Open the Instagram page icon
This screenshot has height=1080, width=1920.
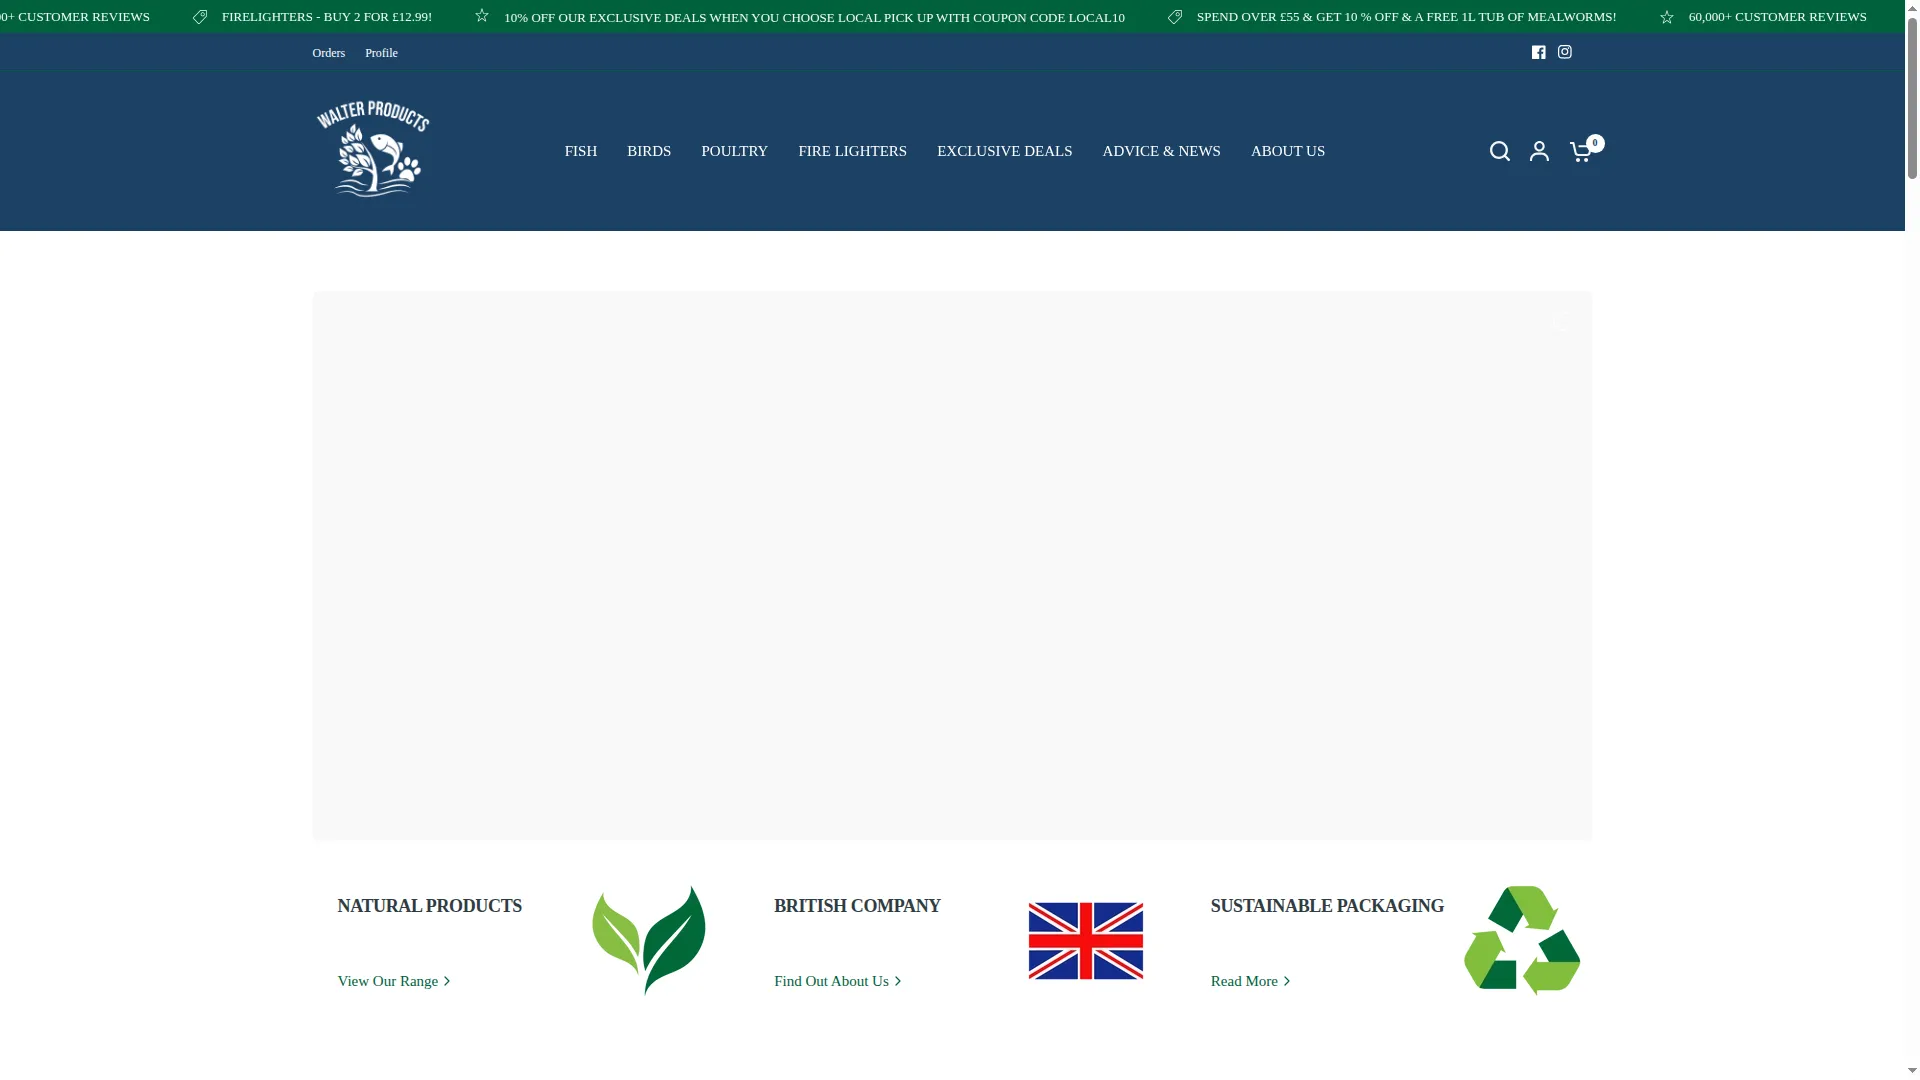point(1564,52)
